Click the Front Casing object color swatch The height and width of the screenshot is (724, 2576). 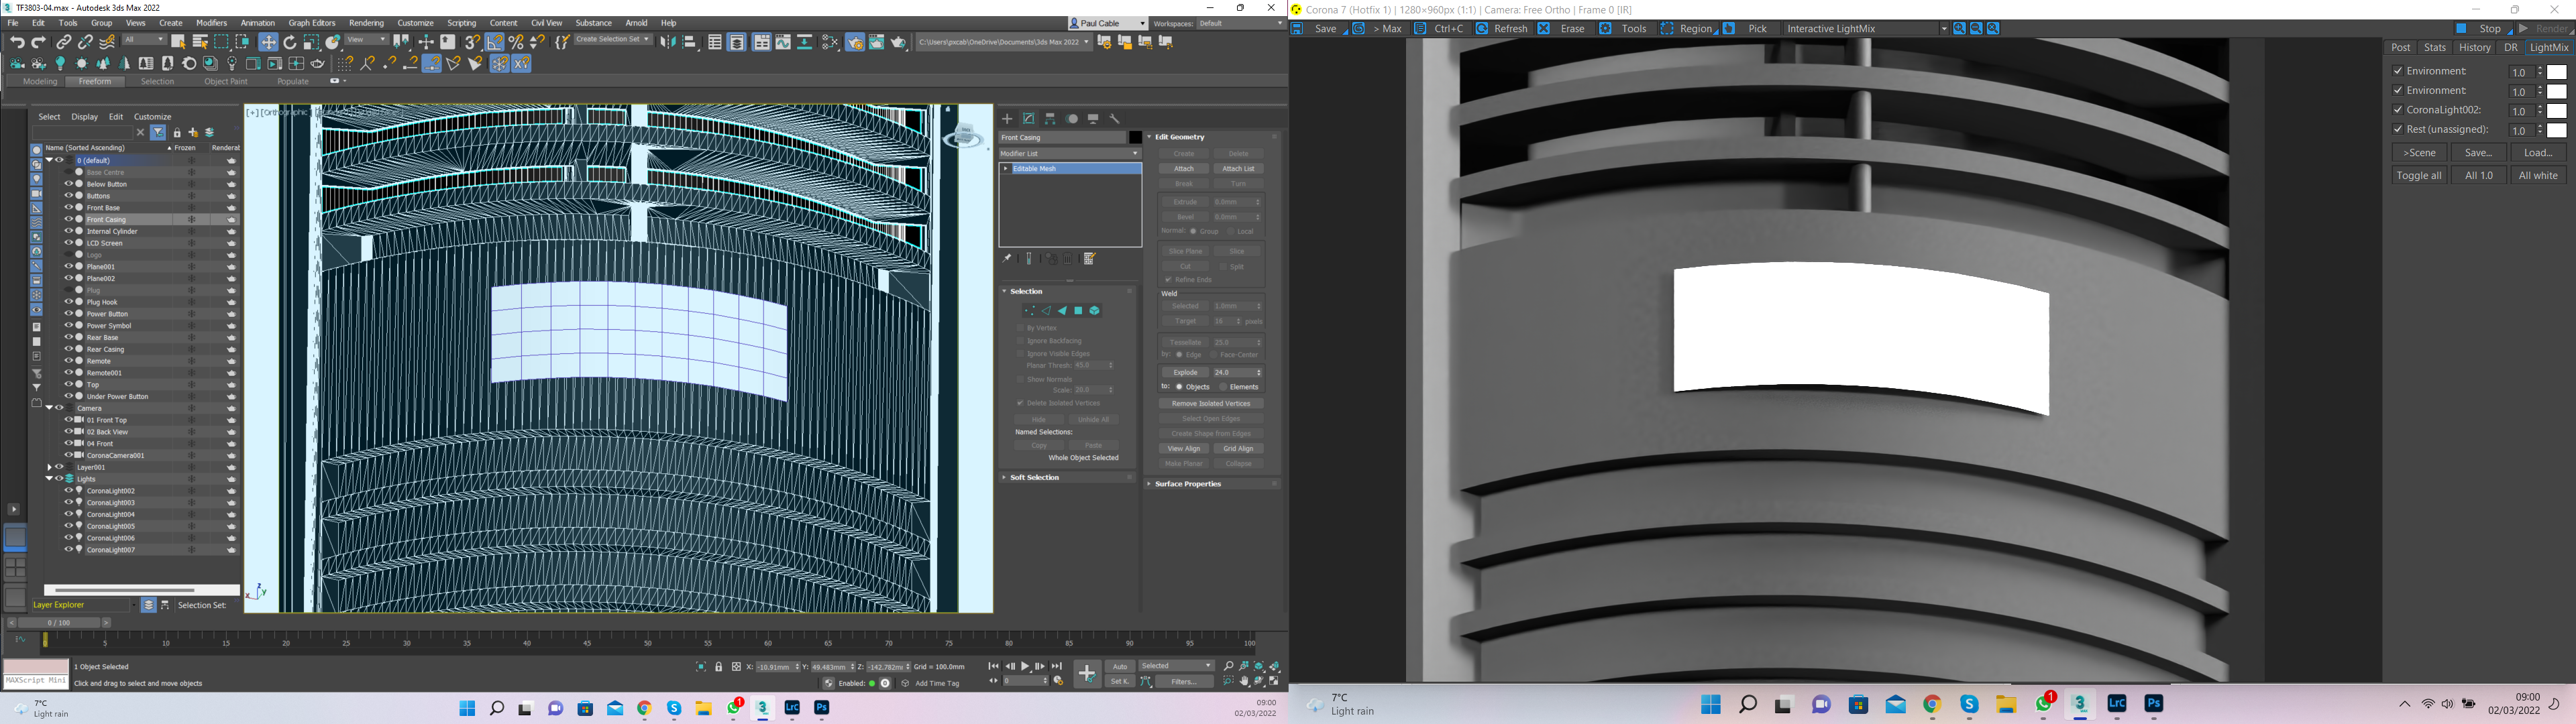pos(1135,137)
